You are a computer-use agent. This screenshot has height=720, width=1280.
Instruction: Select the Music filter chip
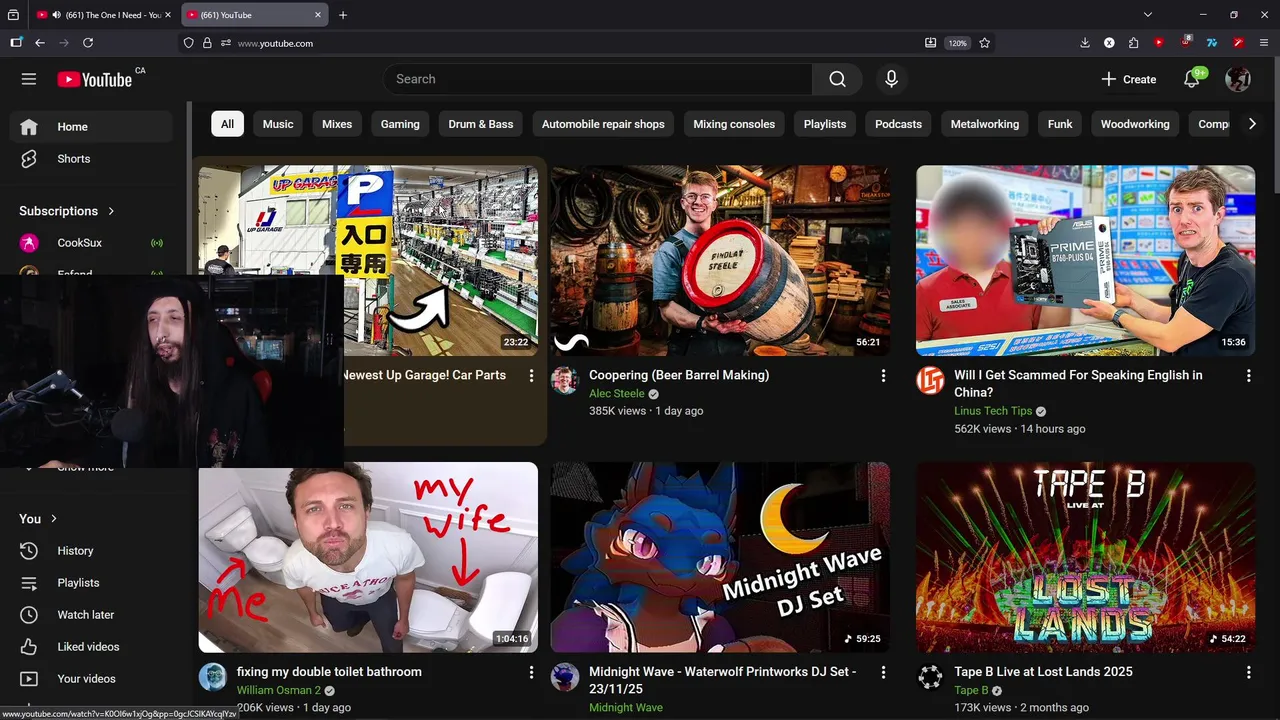point(278,124)
